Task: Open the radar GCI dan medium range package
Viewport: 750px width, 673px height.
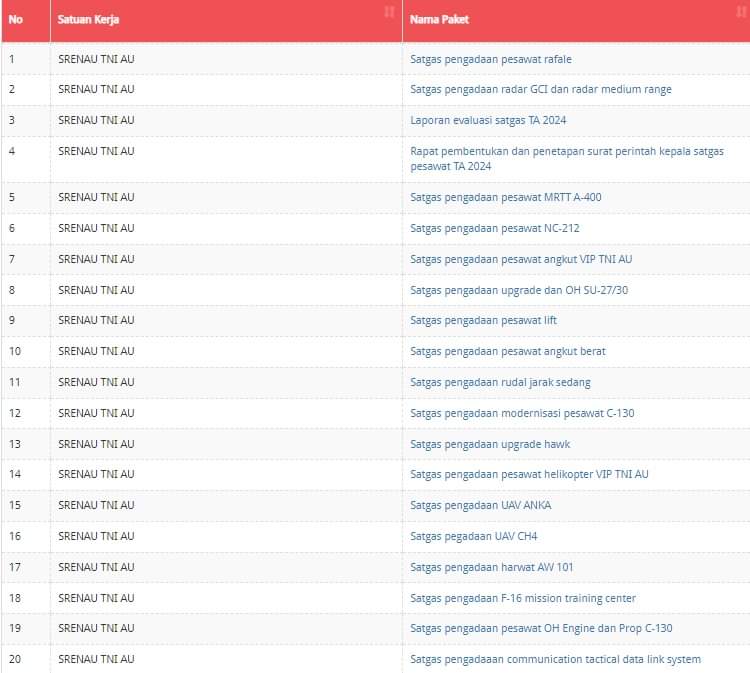Action: (540, 89)
